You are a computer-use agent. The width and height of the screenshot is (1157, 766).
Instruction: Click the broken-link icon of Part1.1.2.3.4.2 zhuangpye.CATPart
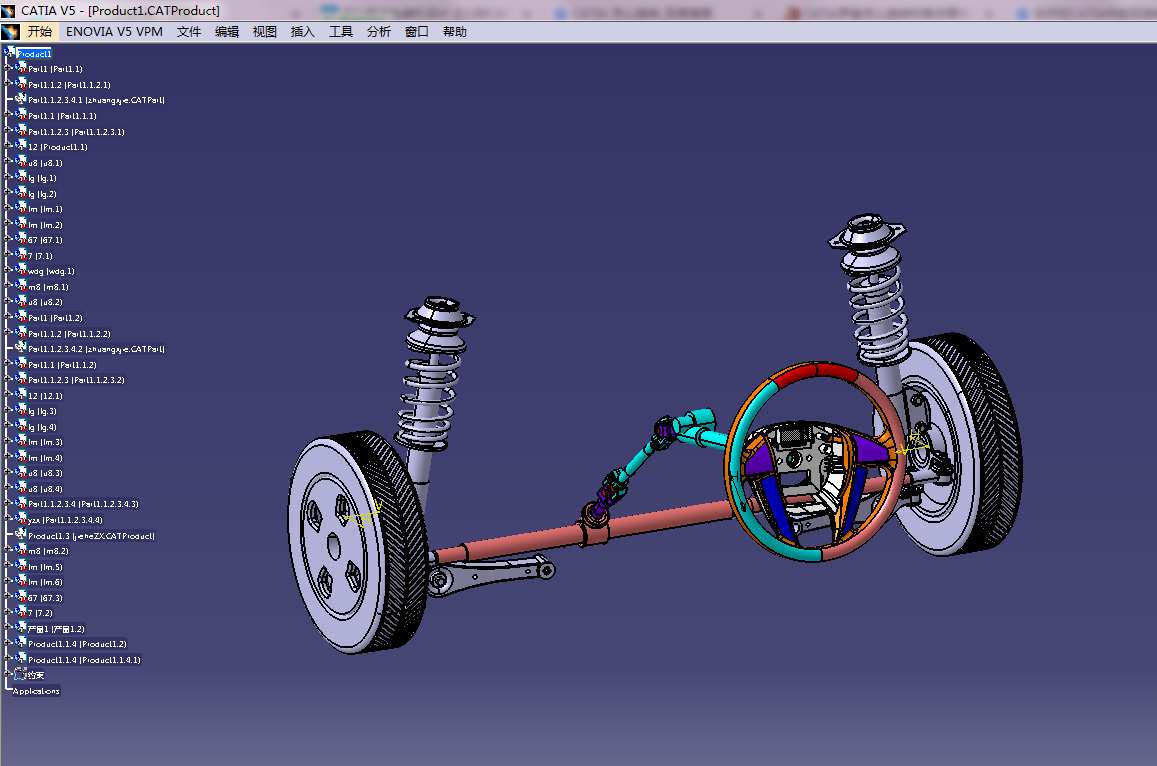tap(21, 348)
